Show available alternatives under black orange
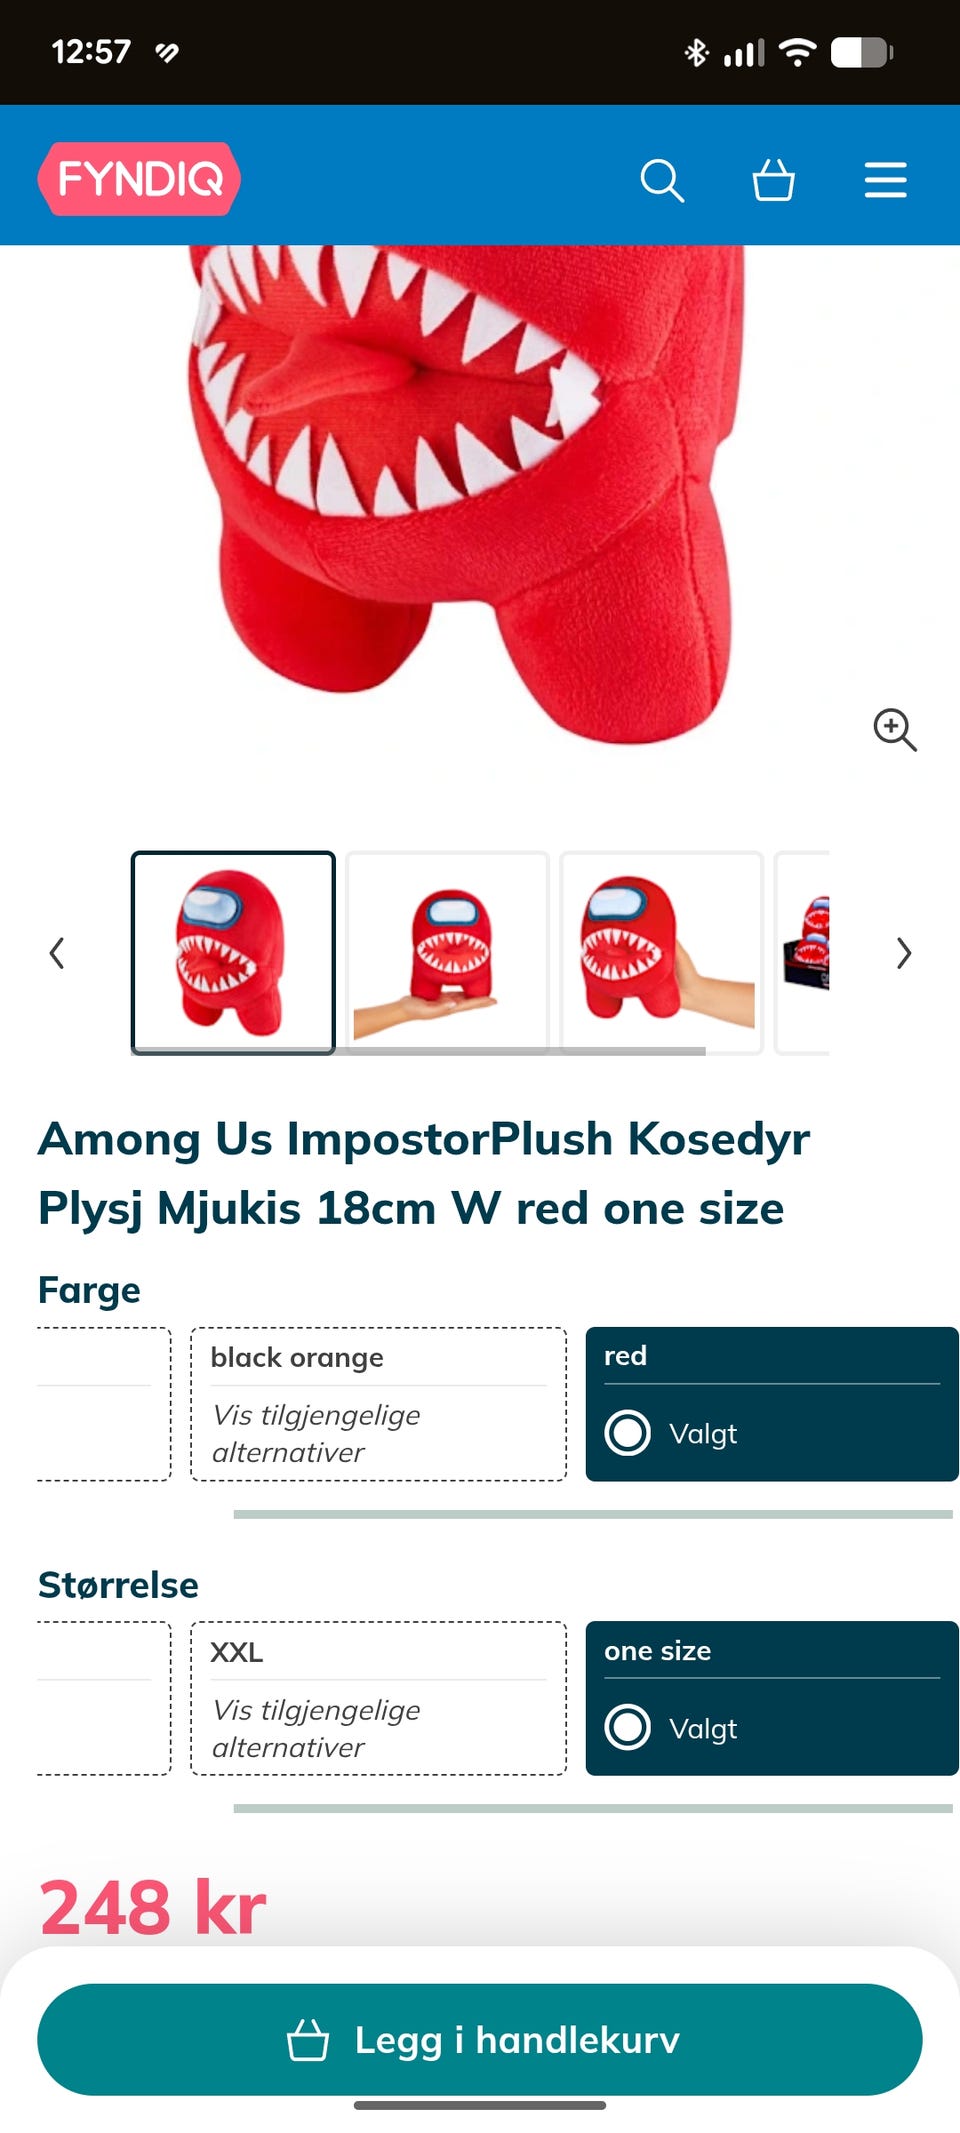 pos(316,1433)
